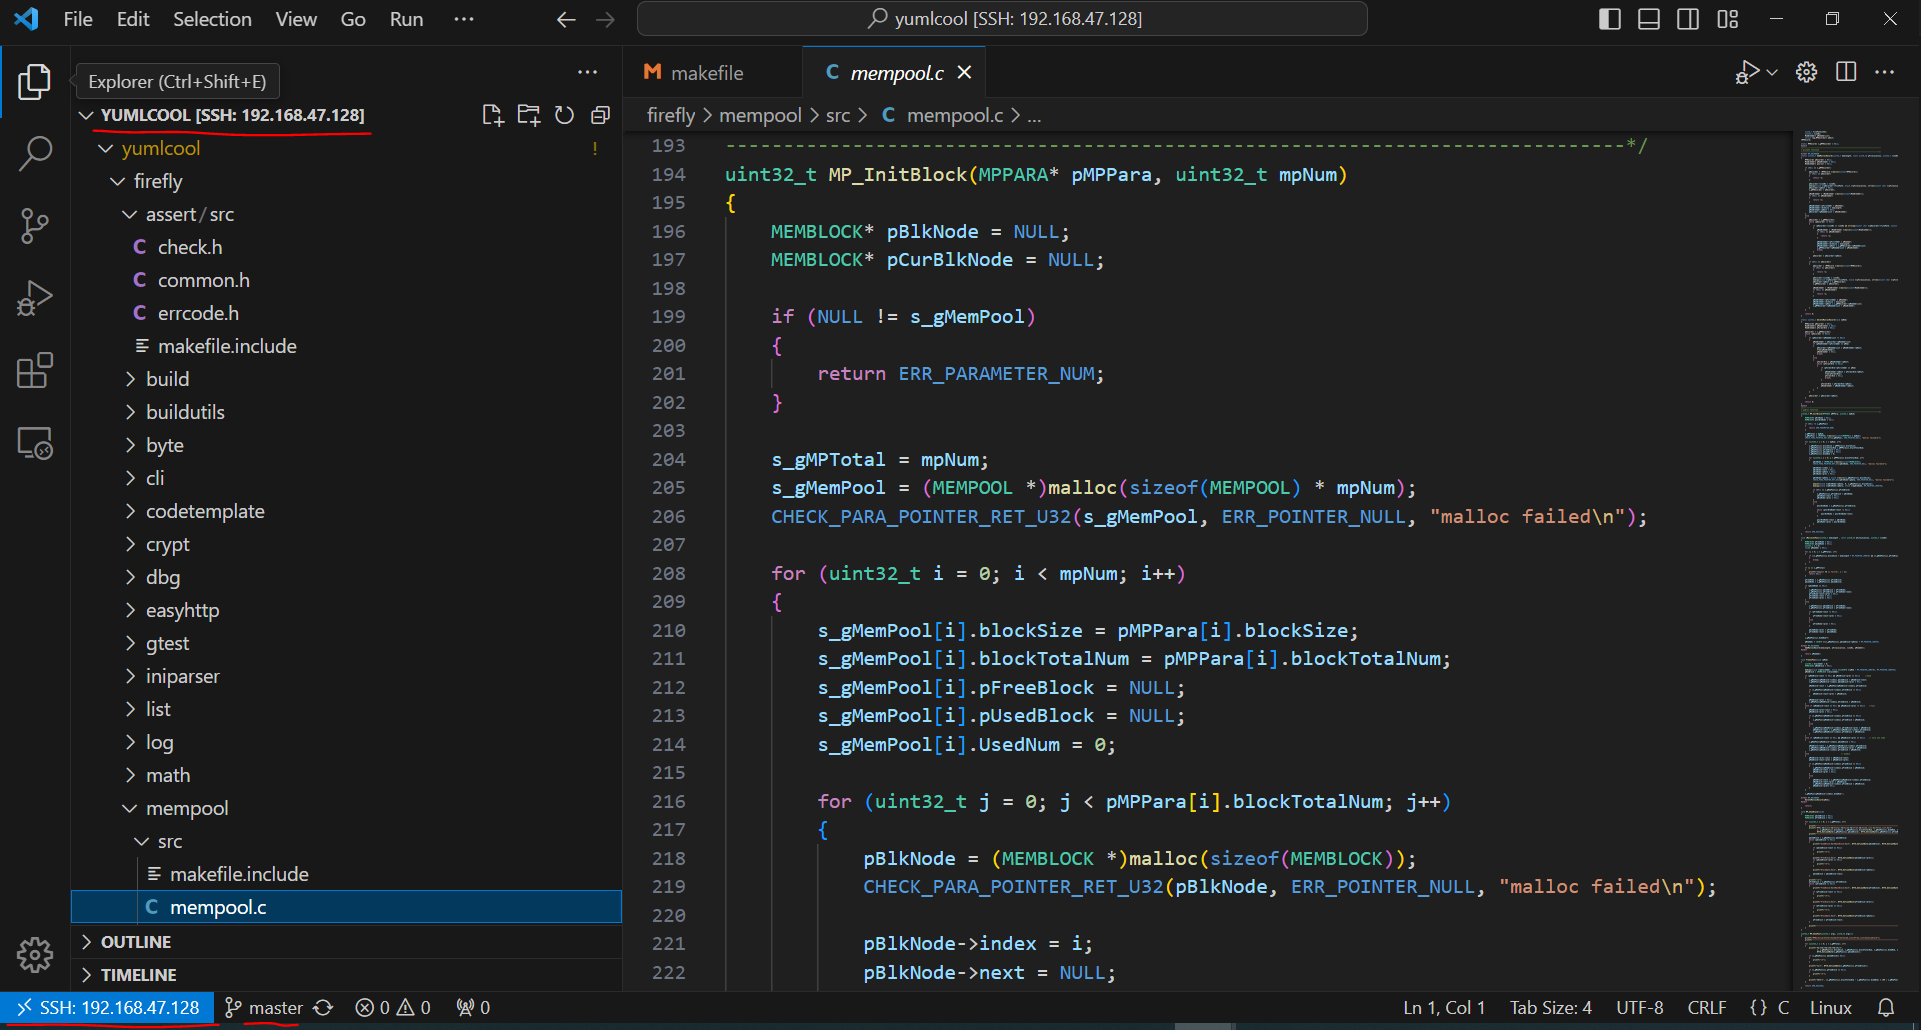Open the Run and Debug view

pos(35,298)
